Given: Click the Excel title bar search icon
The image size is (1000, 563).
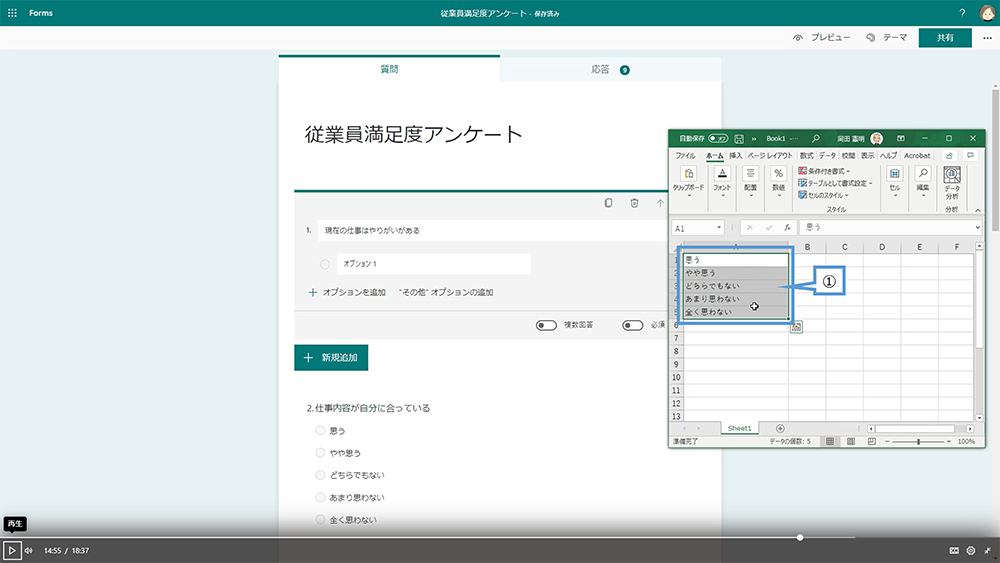Looking at the screenshot, I should (815, 138).
